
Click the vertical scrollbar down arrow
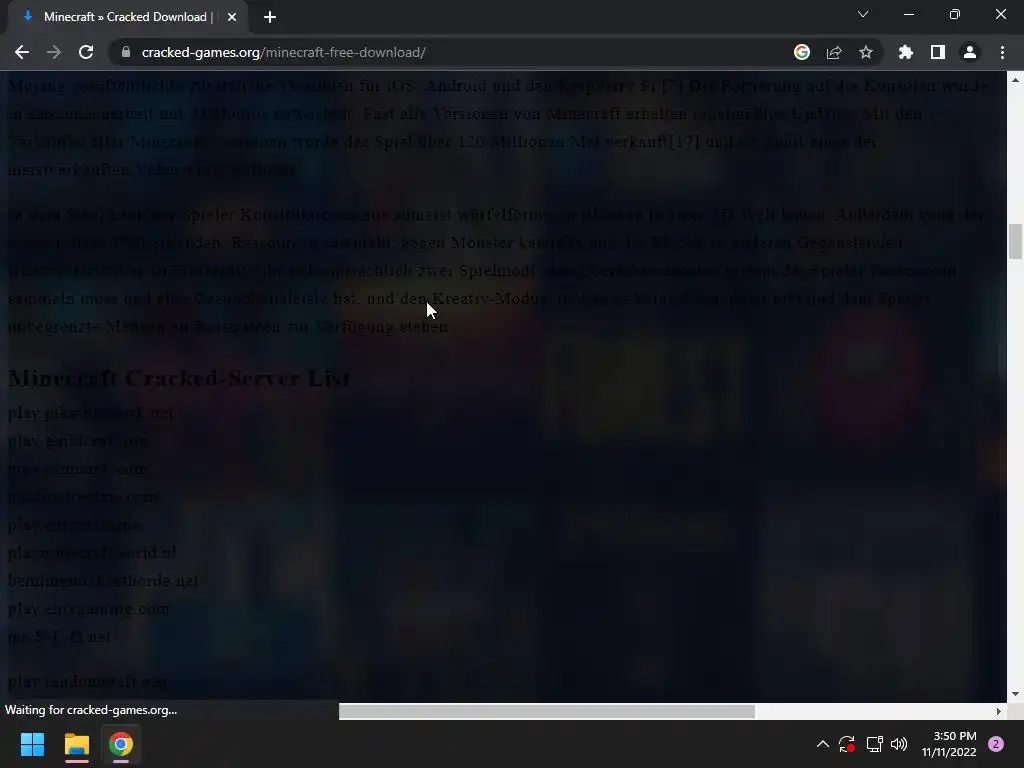(1015, 694)
